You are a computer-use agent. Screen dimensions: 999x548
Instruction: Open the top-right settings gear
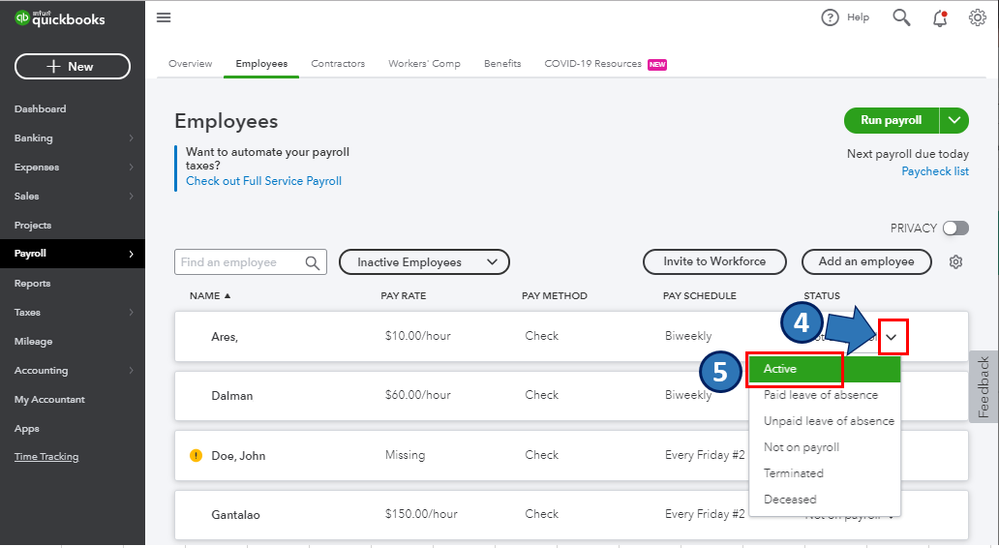click(x=977, y=18)
